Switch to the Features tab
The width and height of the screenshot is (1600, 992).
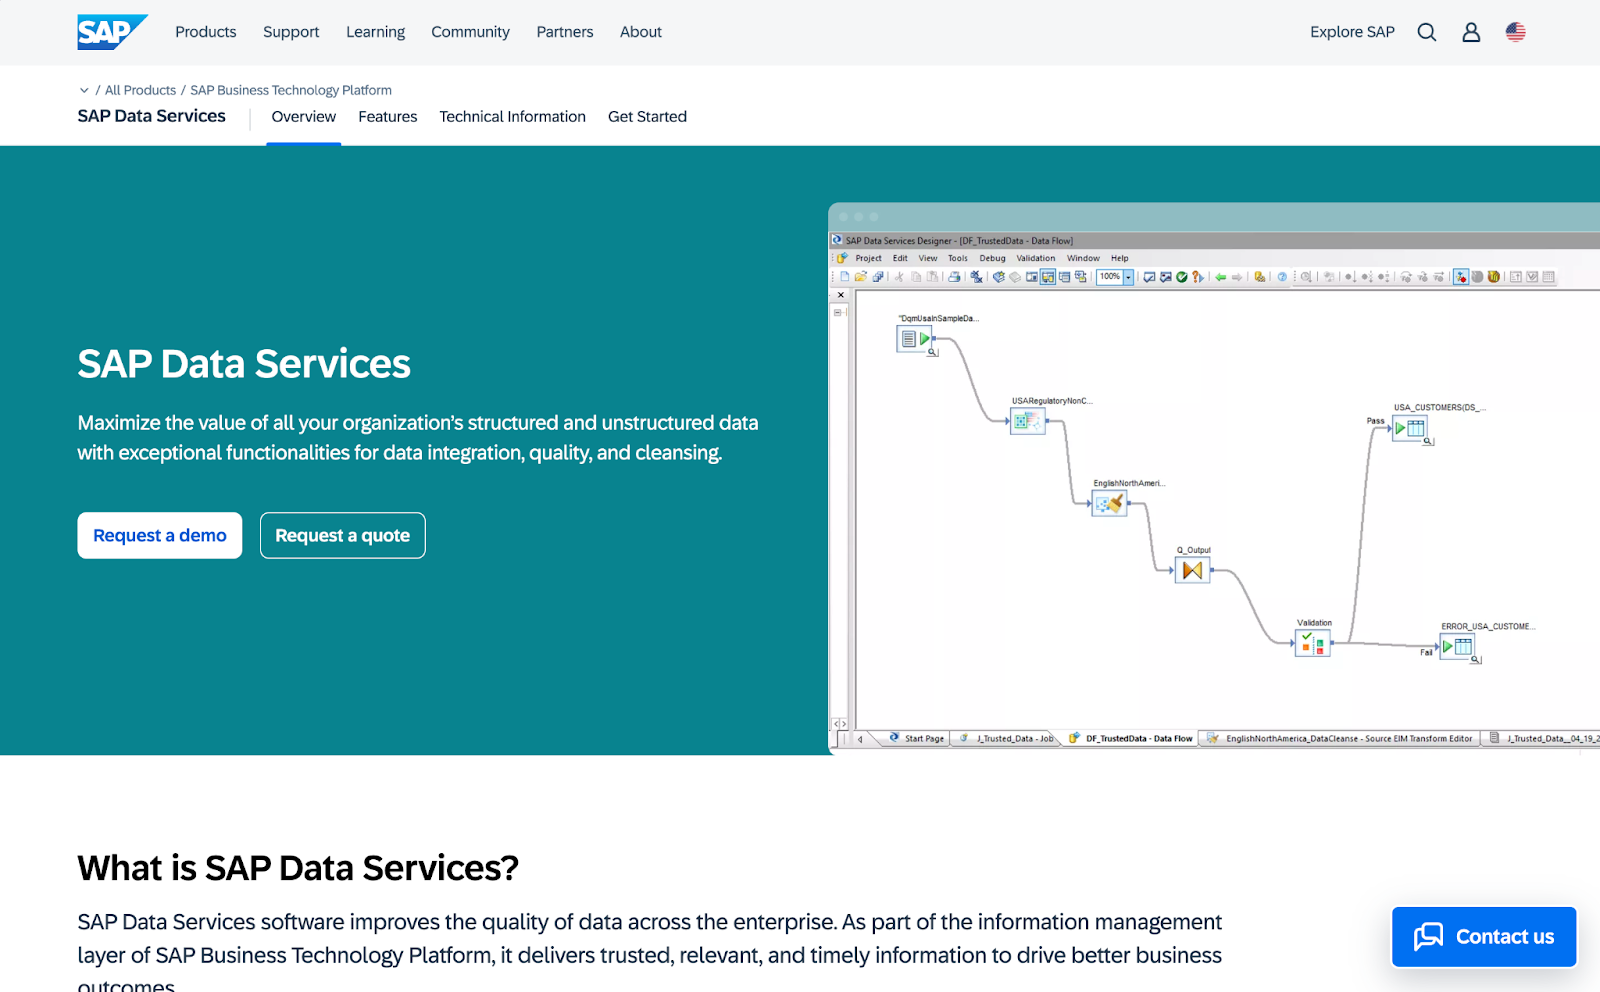coord(388,117)
